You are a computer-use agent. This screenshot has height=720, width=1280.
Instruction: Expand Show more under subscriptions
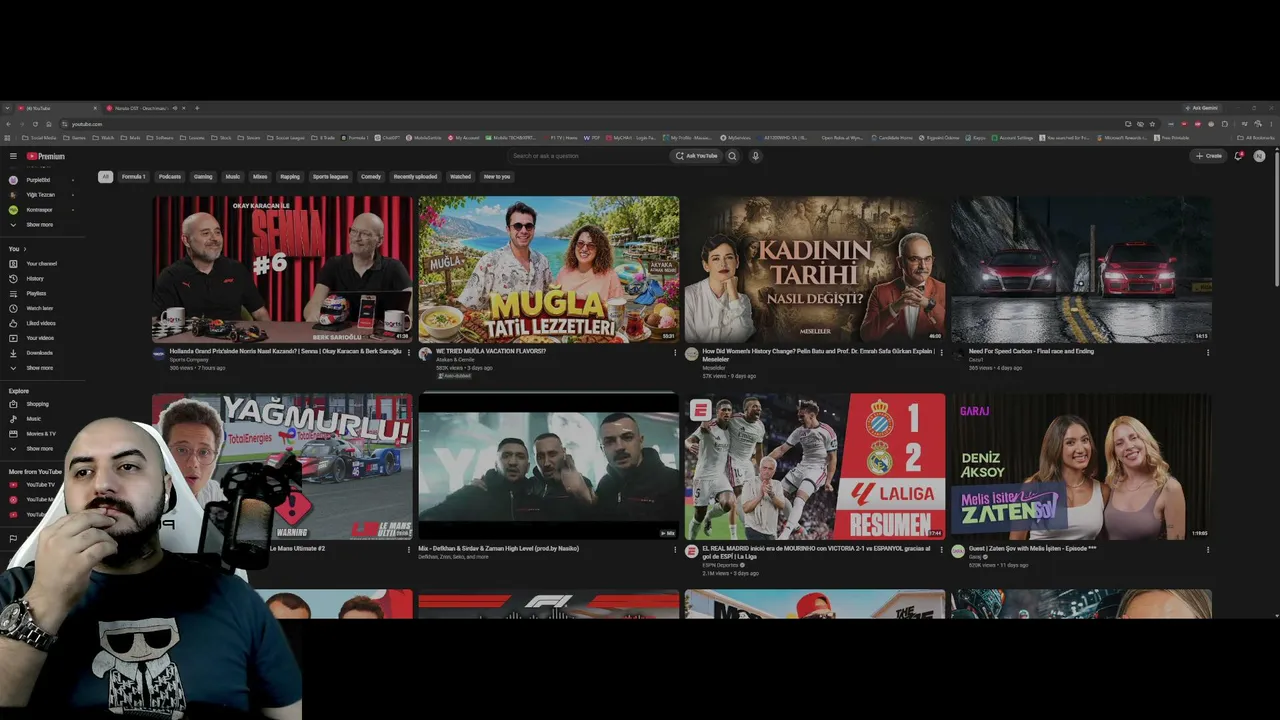point(40,225)
